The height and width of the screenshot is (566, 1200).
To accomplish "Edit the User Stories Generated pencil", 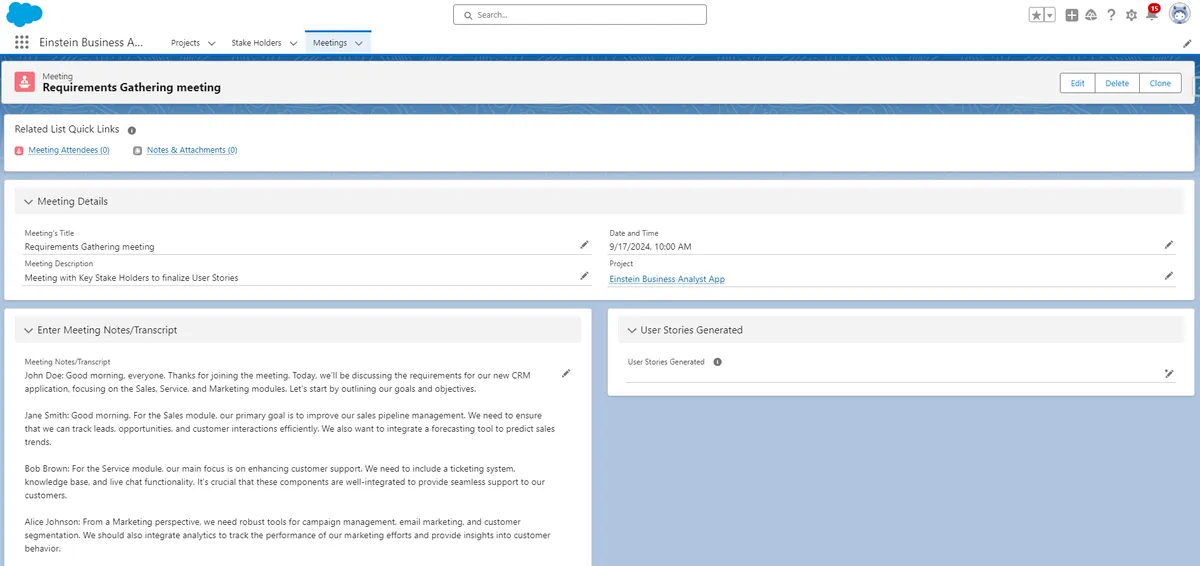I will click(x=1169, y=373).
